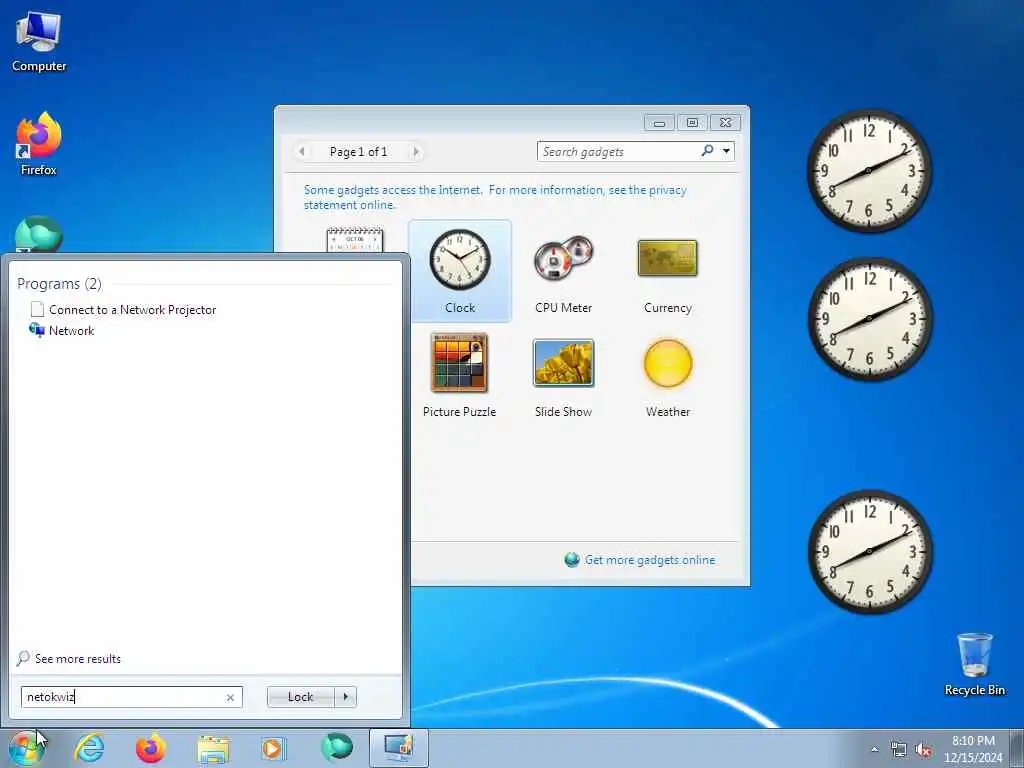Open the Firefox desktop shortcut
The image size is (1024, 768).
[x=39, y=144]
